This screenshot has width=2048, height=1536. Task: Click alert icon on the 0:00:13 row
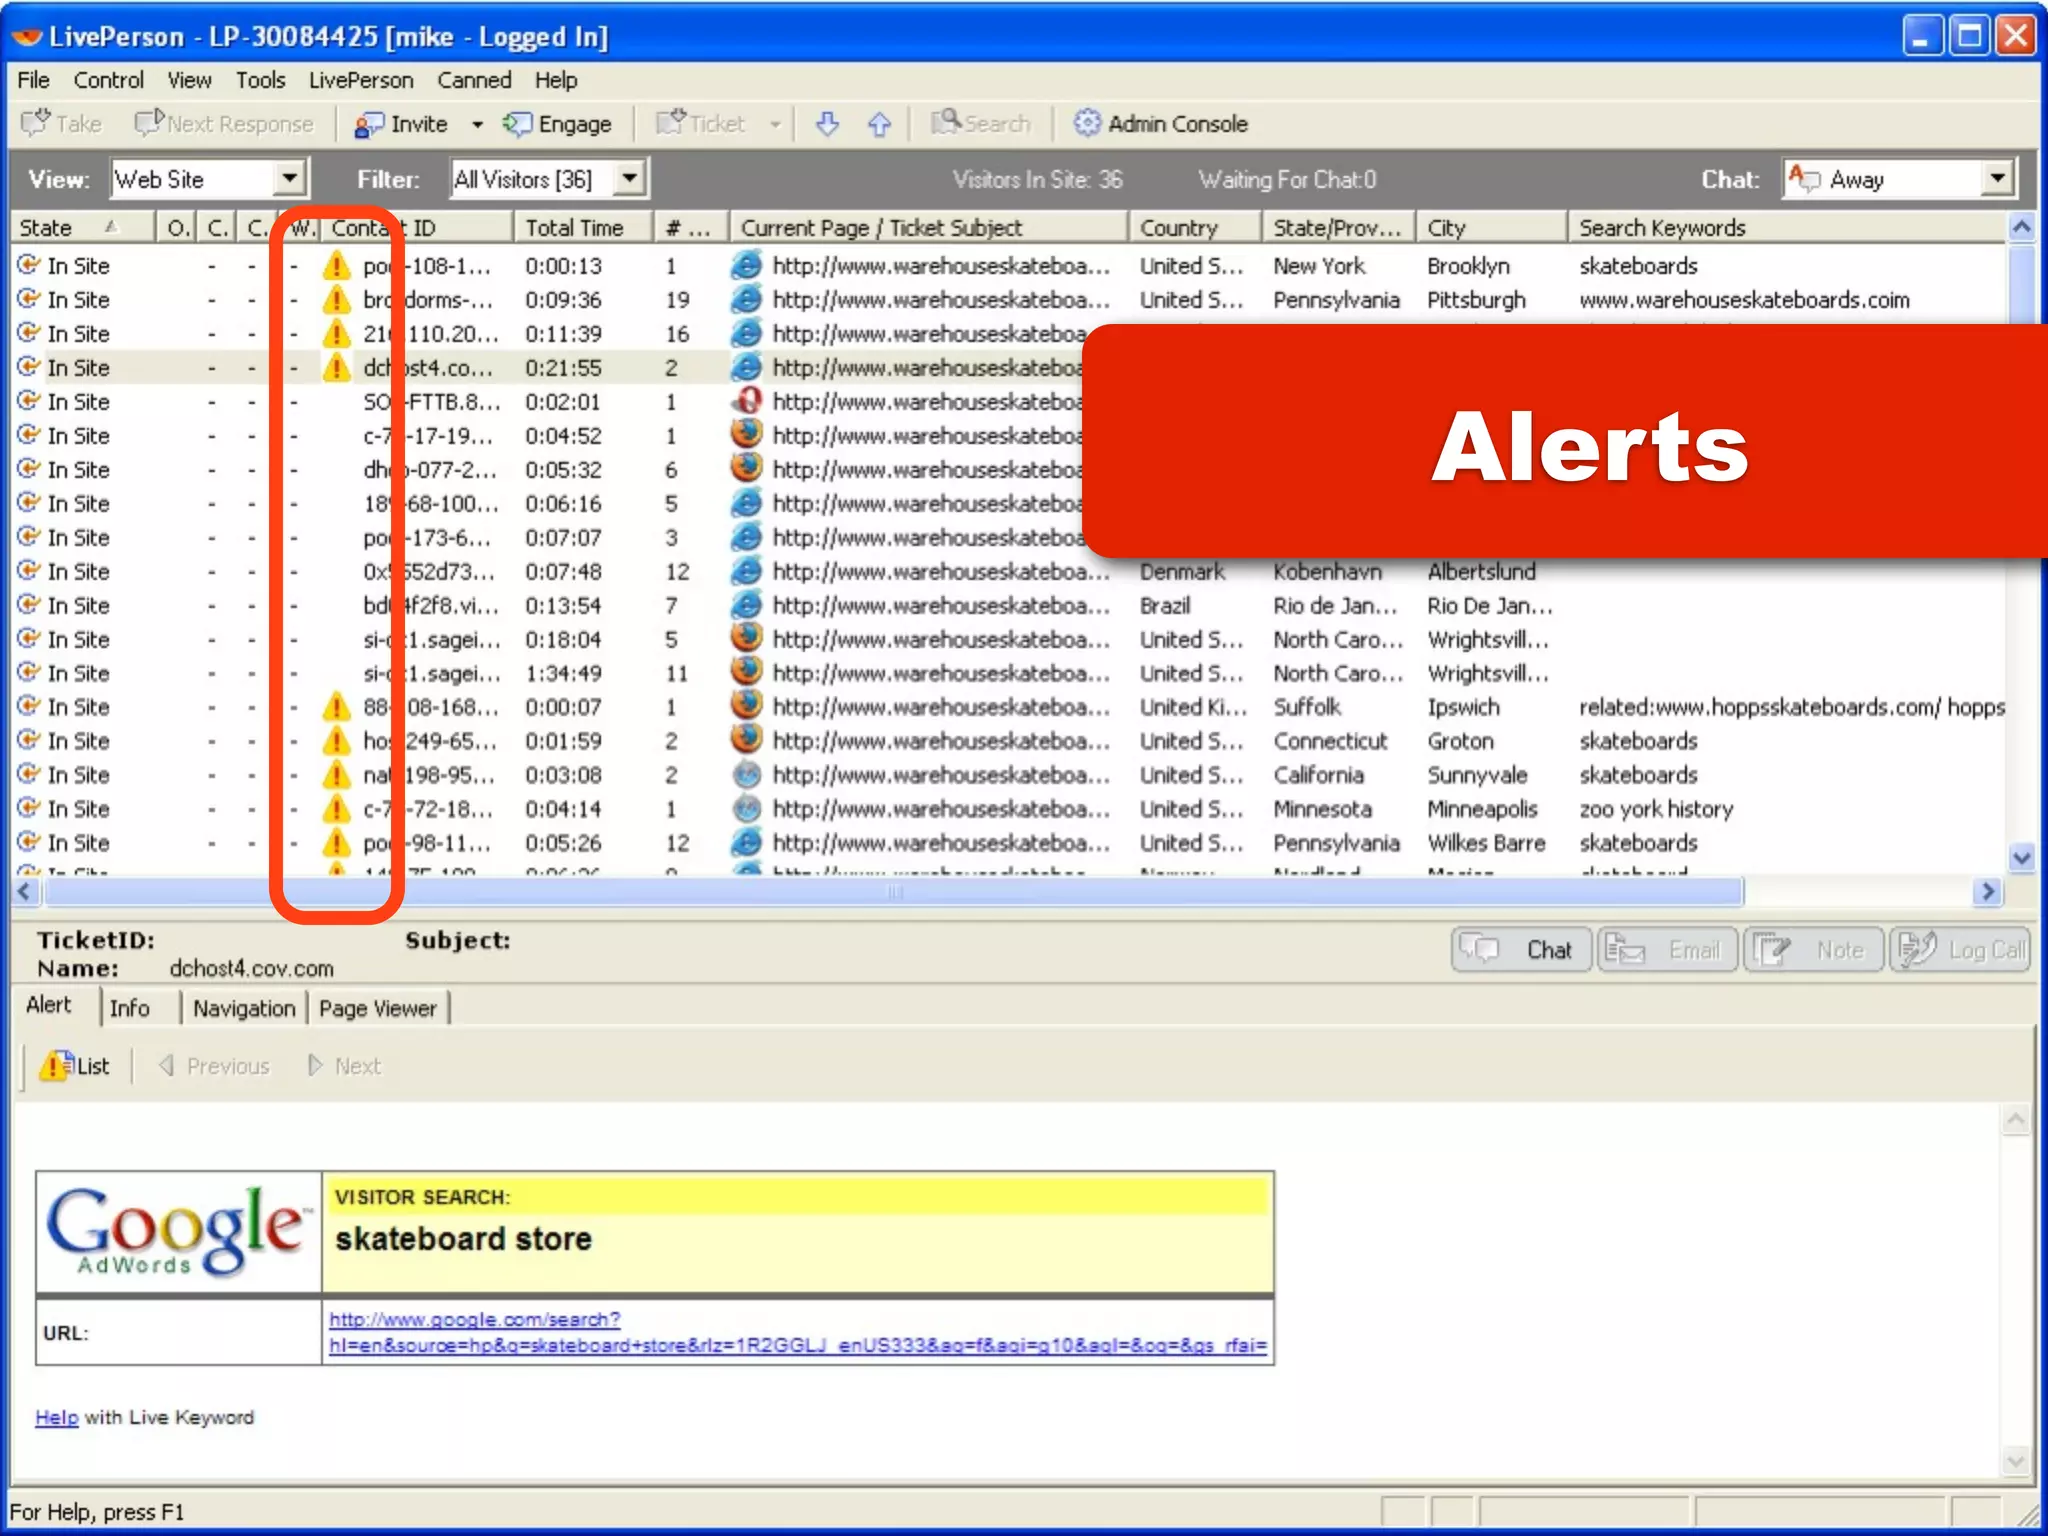click(x=337, y=266)
